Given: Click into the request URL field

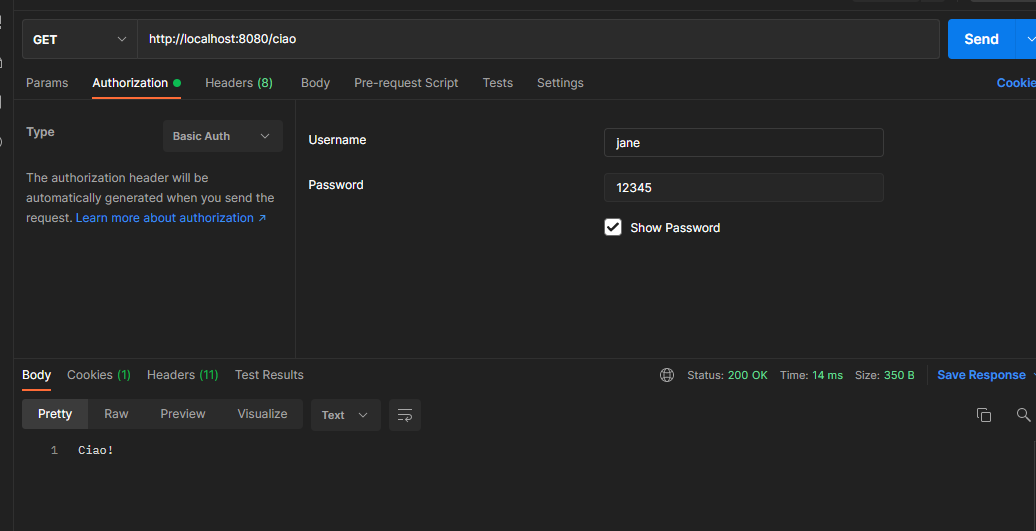Looking at the screenshot, I should click(538, 39).
